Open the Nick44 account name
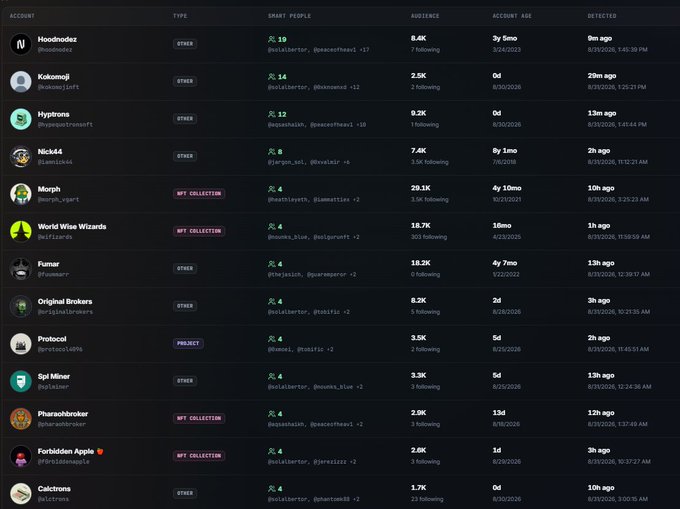Image resolution: width=680 pixels, height=509 pixels. pos(50,151)
